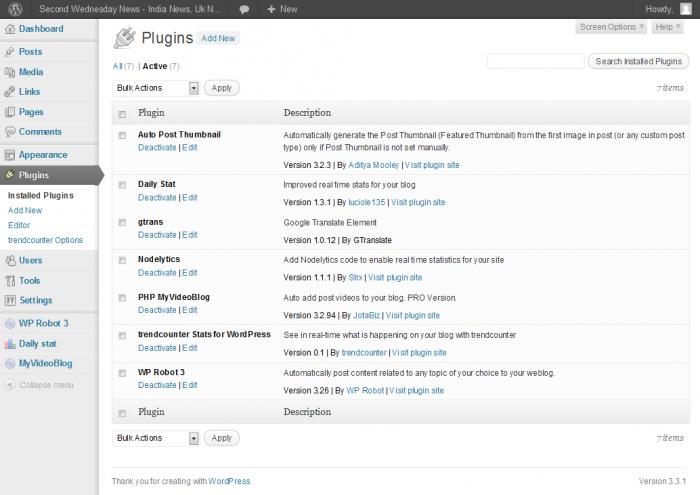This screenshot has height=495, width=700.
Task: Click the Links chain icon
Action: (x=10, y=92)
